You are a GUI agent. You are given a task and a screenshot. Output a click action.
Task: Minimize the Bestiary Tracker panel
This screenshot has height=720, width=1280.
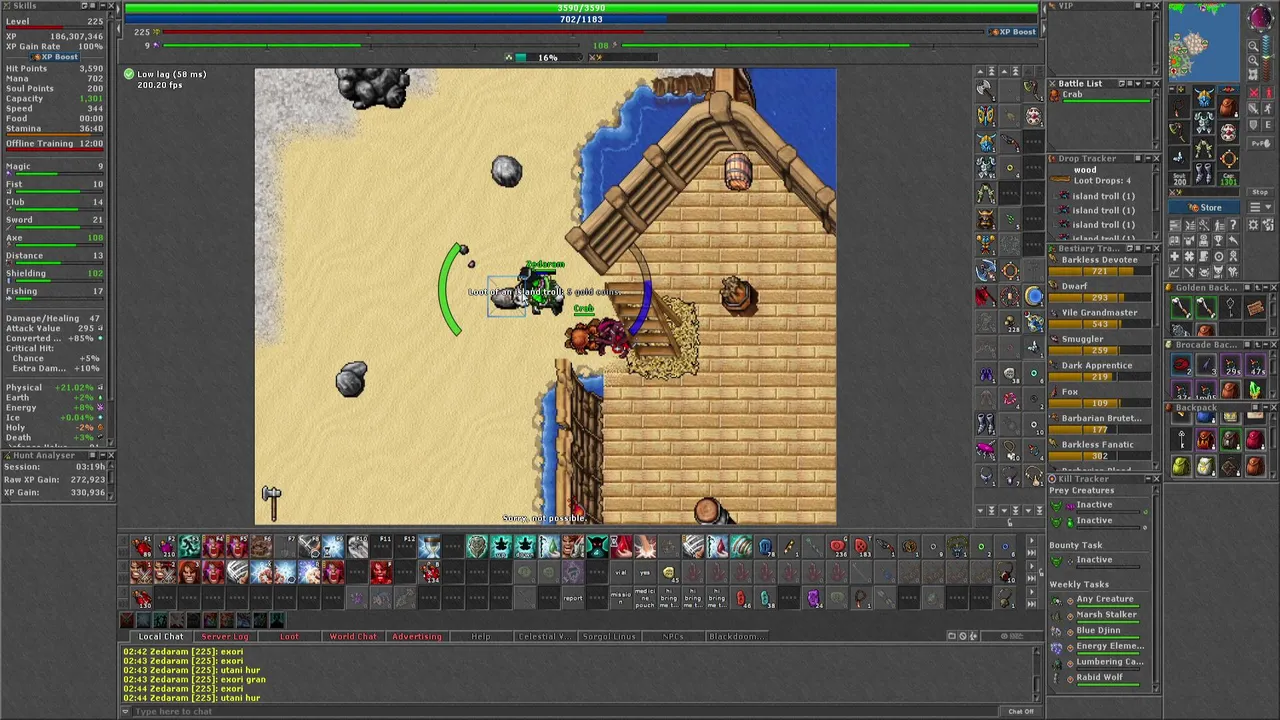pyautogui.click(x=1148, y=248)
